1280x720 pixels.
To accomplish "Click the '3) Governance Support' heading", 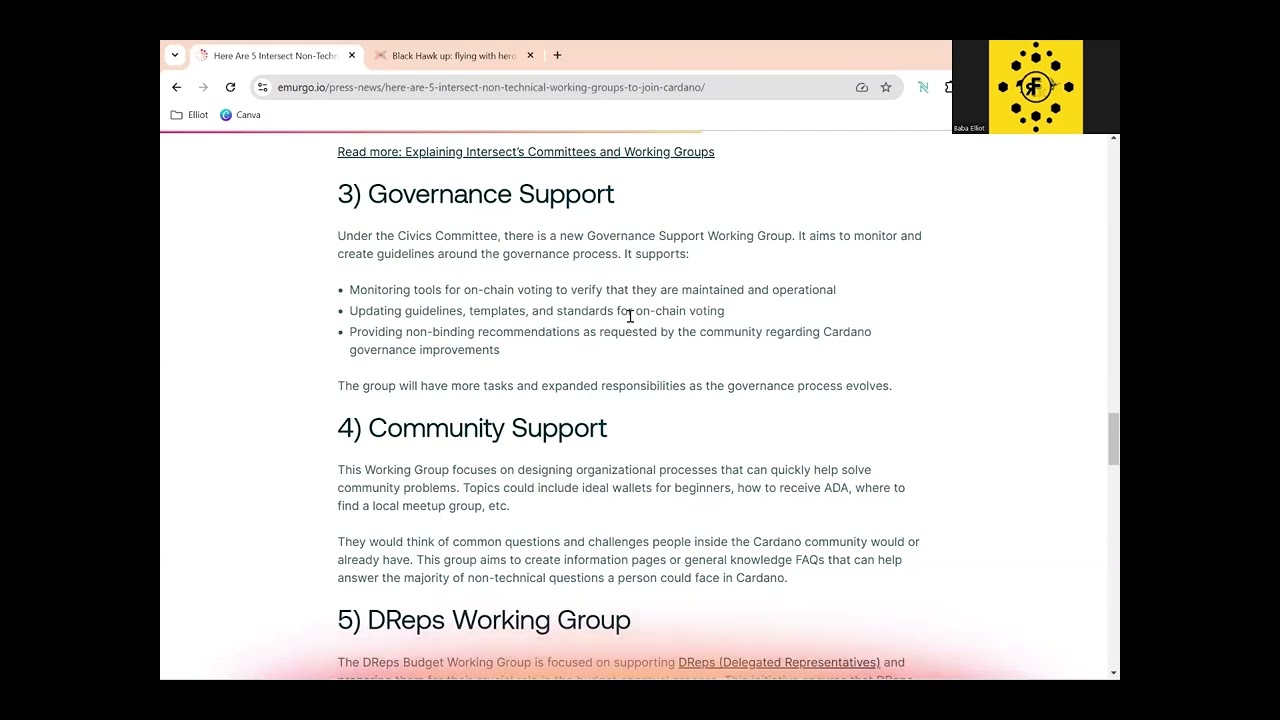I will coord(476,194).
